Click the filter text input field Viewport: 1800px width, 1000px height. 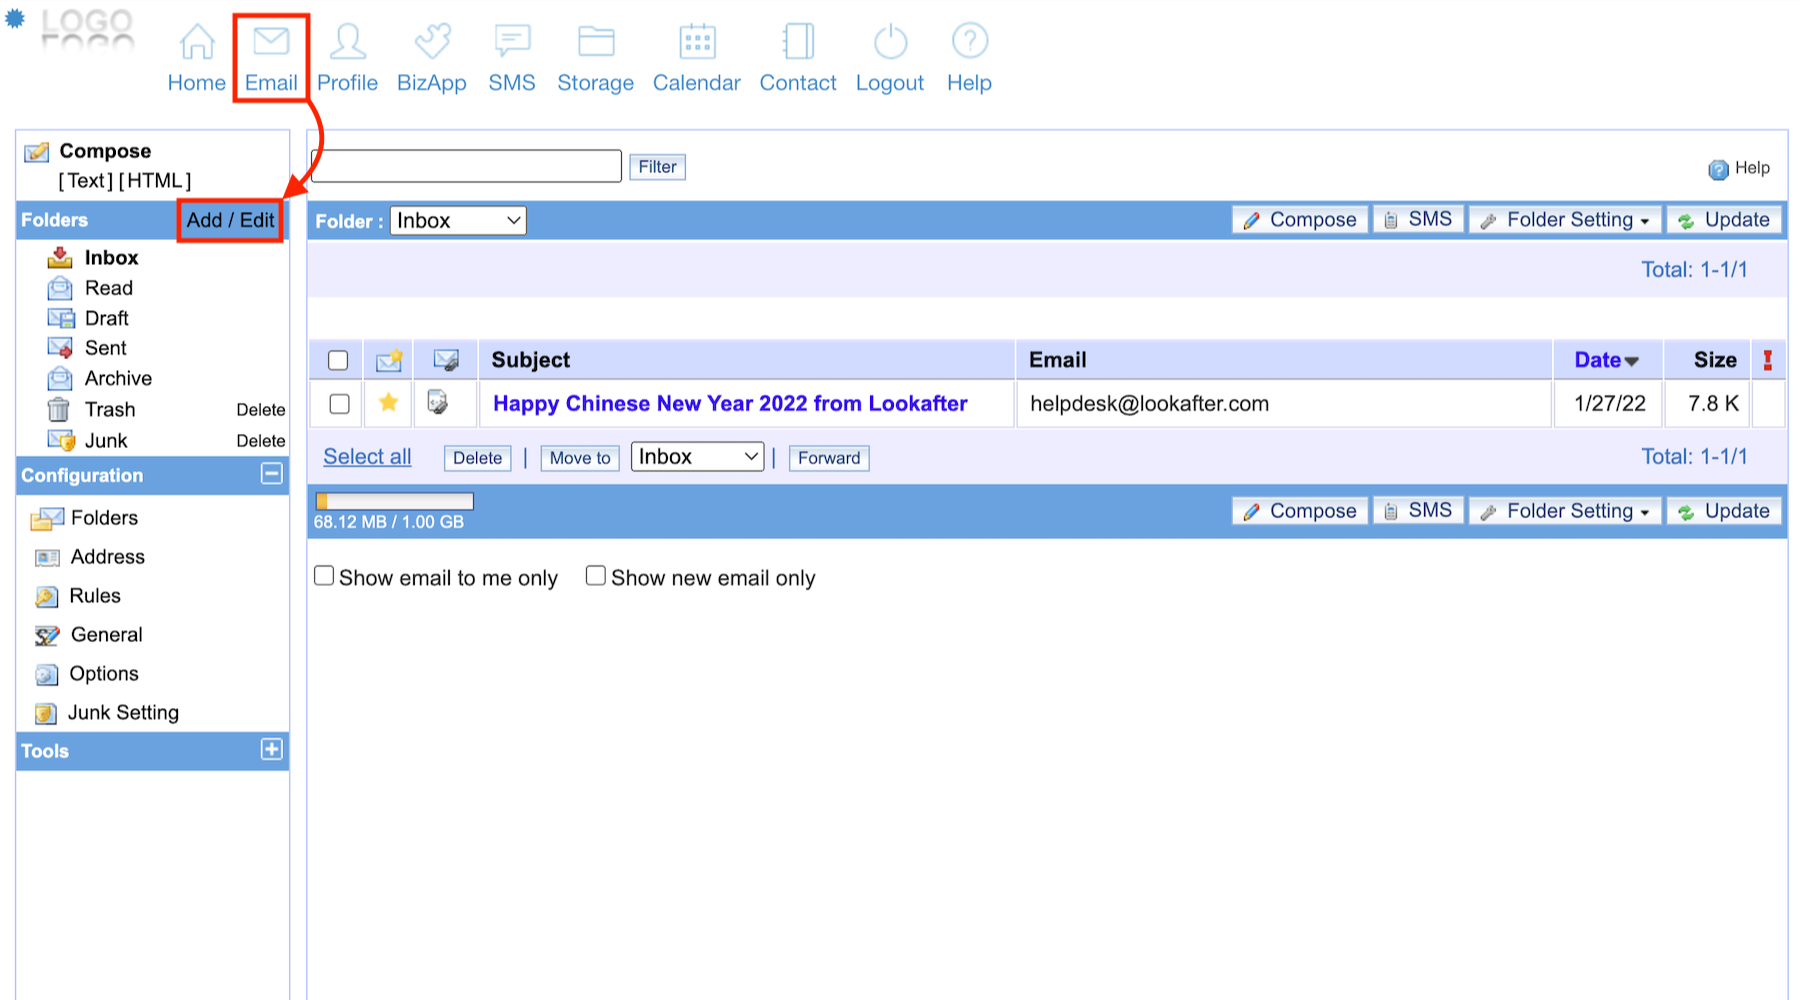tap(467, 166)
